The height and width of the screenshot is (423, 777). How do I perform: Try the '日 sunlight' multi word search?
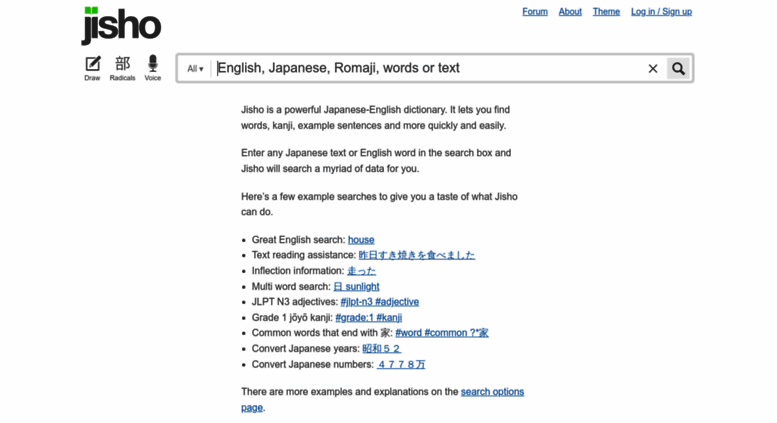[356, 286]
